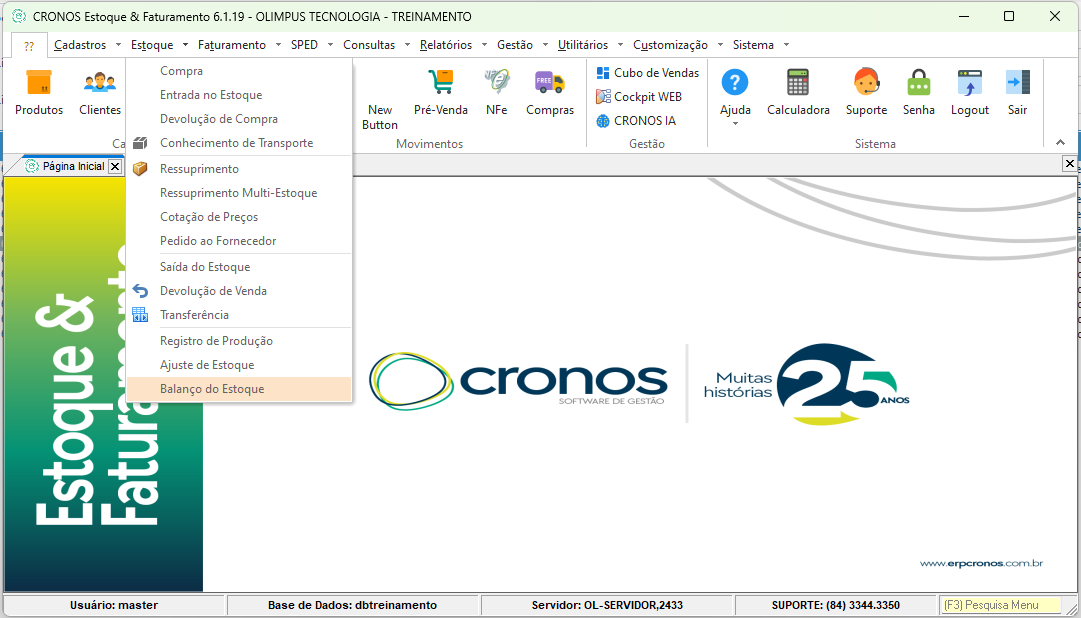Viewport: 1081px width, 618px height.
Task: Open the Faturamento menu
Action: (232, 45)
